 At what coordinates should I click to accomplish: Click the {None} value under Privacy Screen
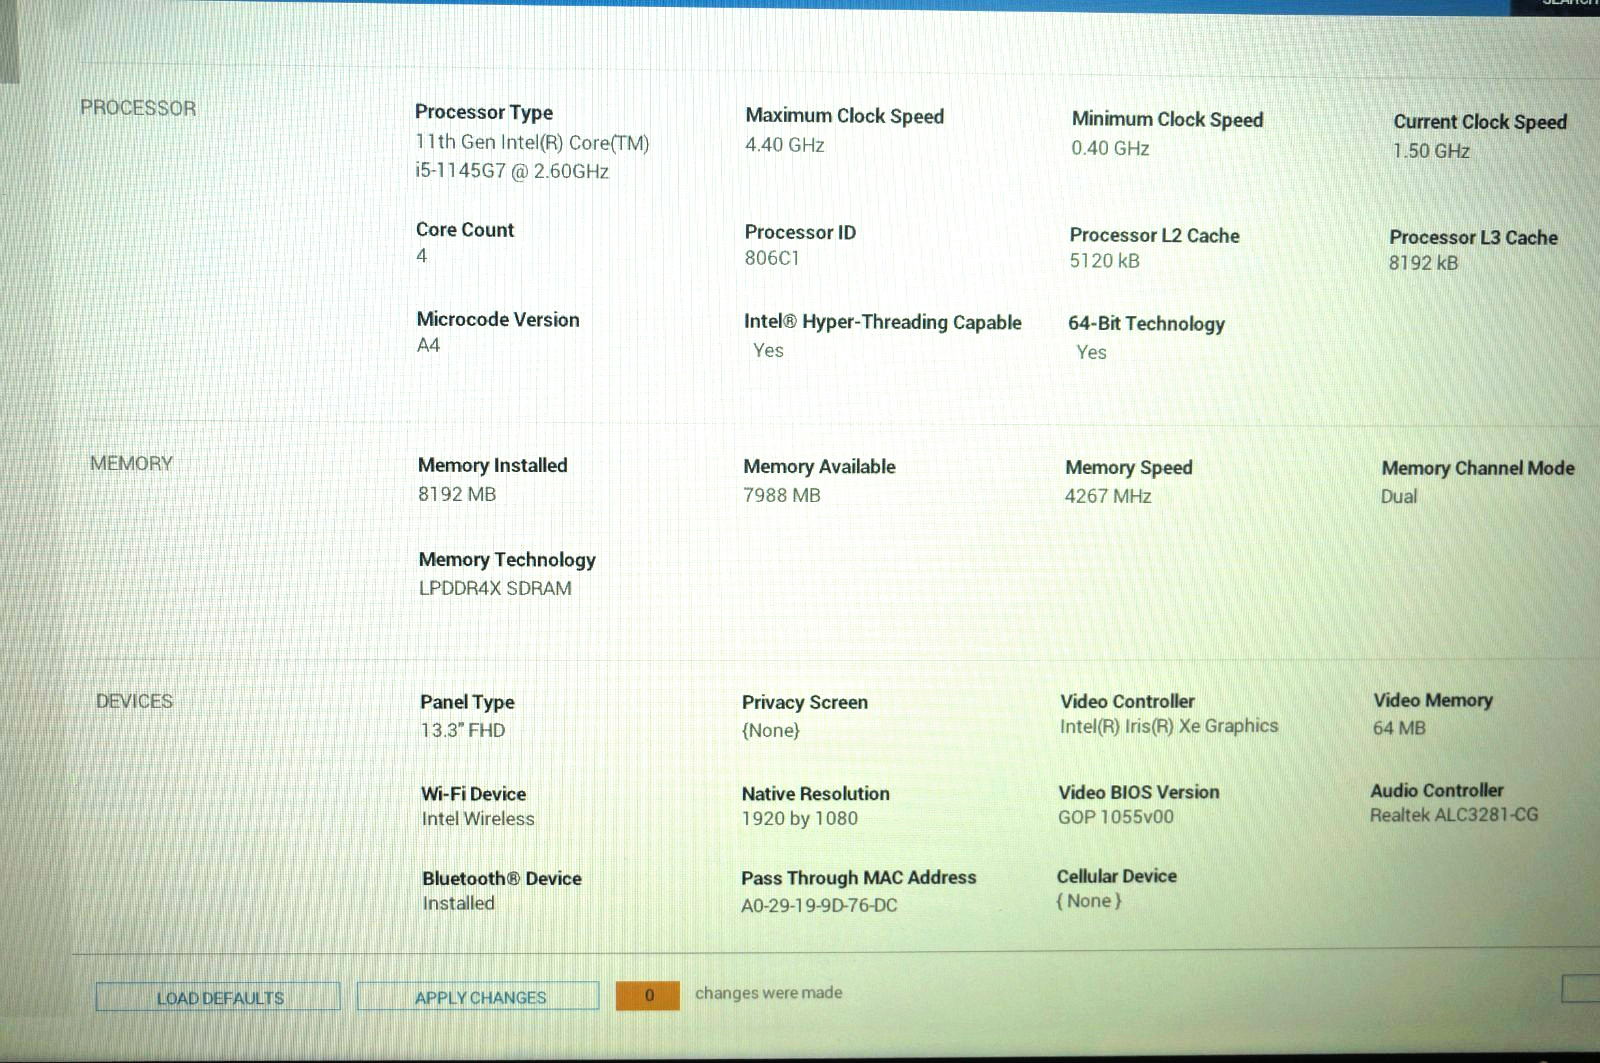click(771, 730)
